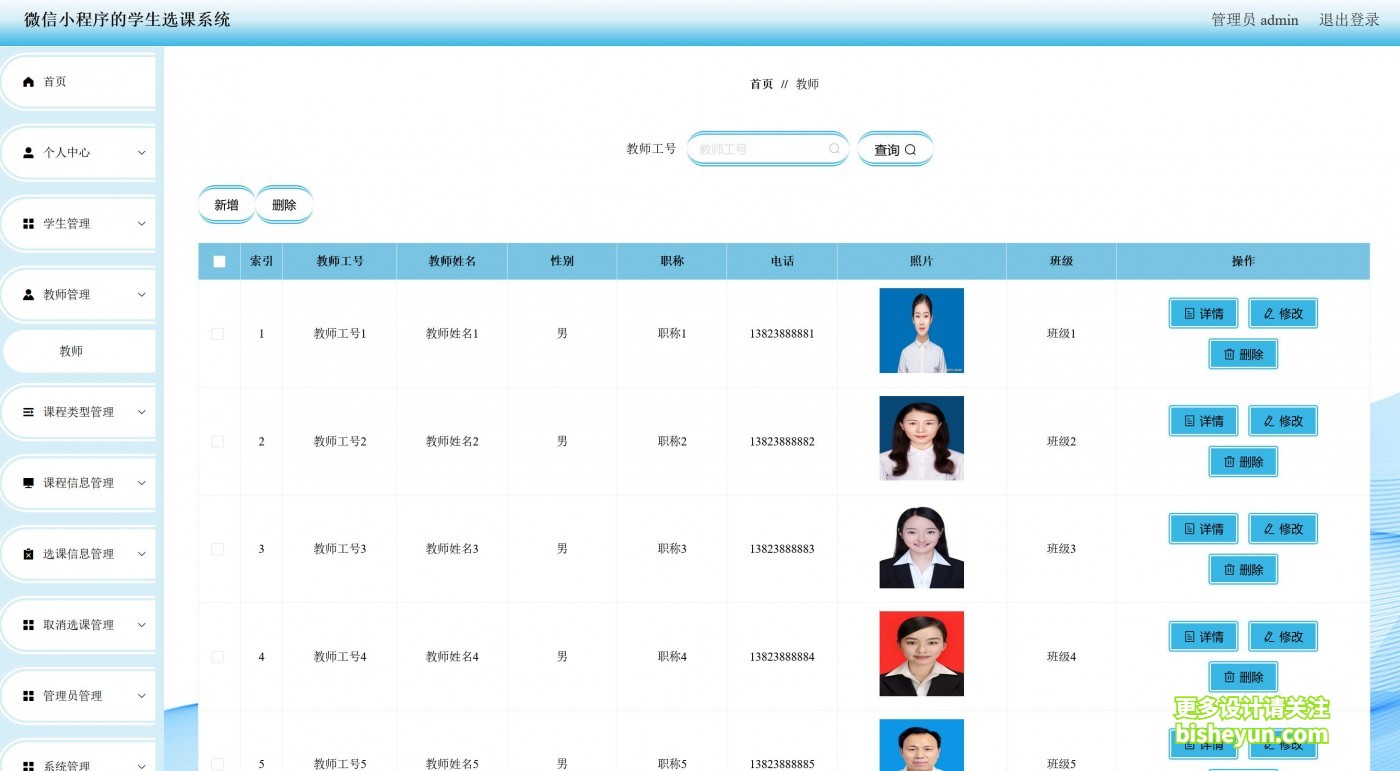Click the grid icon beside 系统管理
This screenshot has height=771, width=1400.
point(28,766)
